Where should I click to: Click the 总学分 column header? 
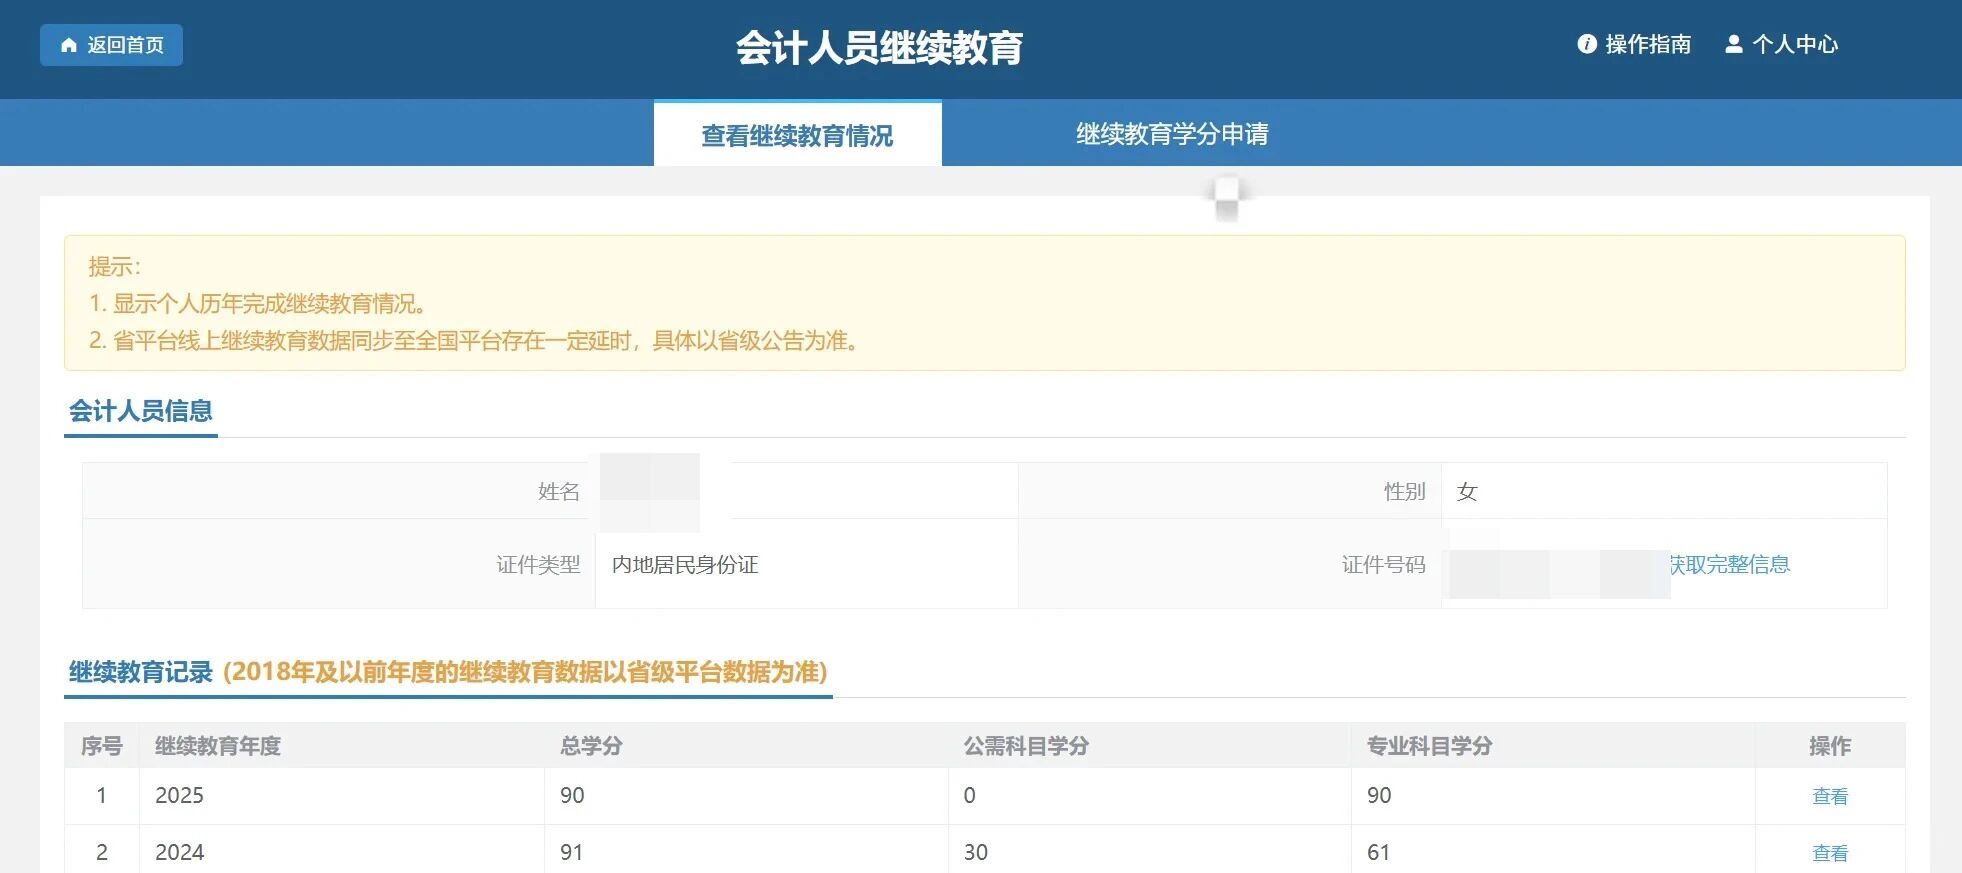coord(591,746)
